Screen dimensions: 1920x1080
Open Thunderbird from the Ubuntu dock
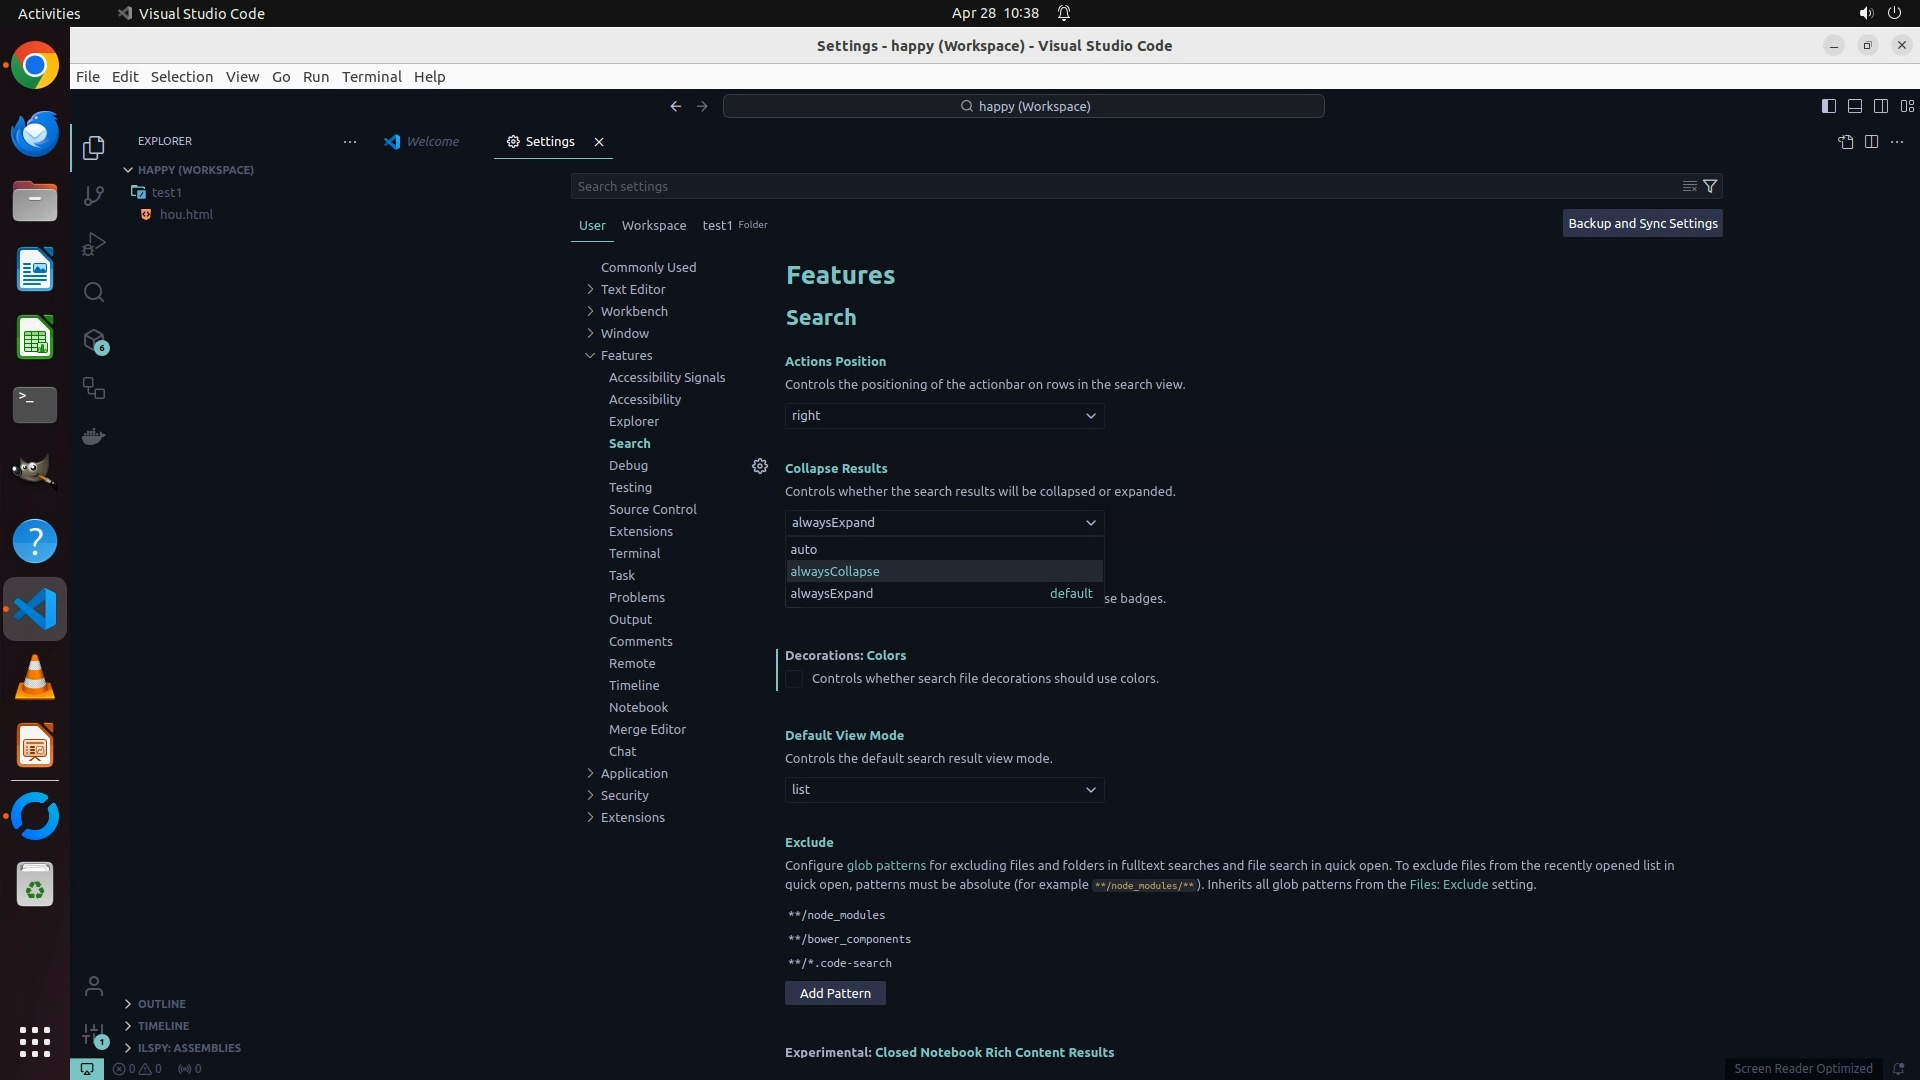pos(35,133)
